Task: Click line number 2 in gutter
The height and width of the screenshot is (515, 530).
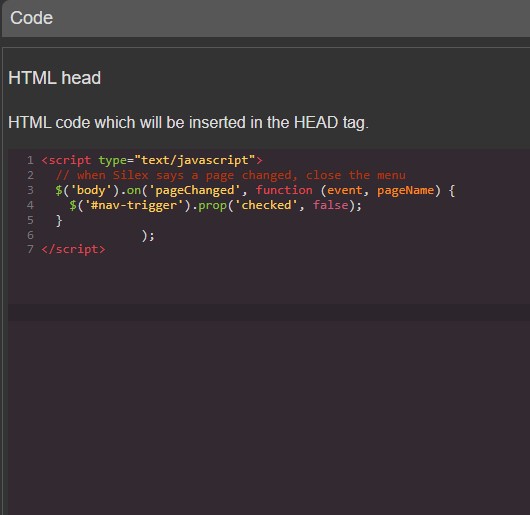Action: pos(30,175)
